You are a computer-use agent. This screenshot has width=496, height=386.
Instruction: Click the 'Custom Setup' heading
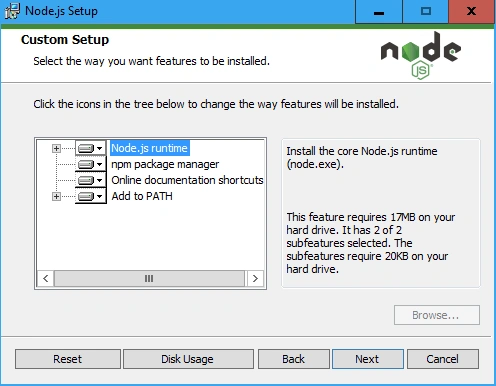(65, 40)
